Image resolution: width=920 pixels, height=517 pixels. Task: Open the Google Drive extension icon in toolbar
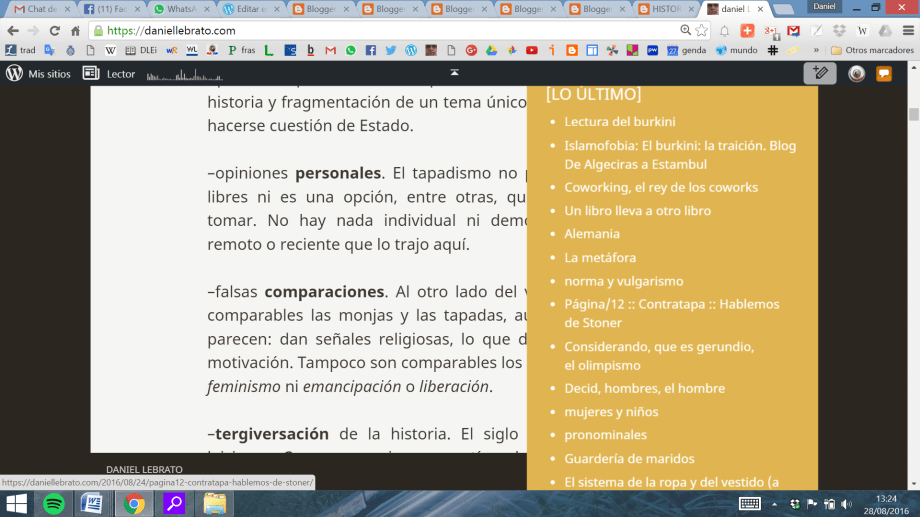885,31
